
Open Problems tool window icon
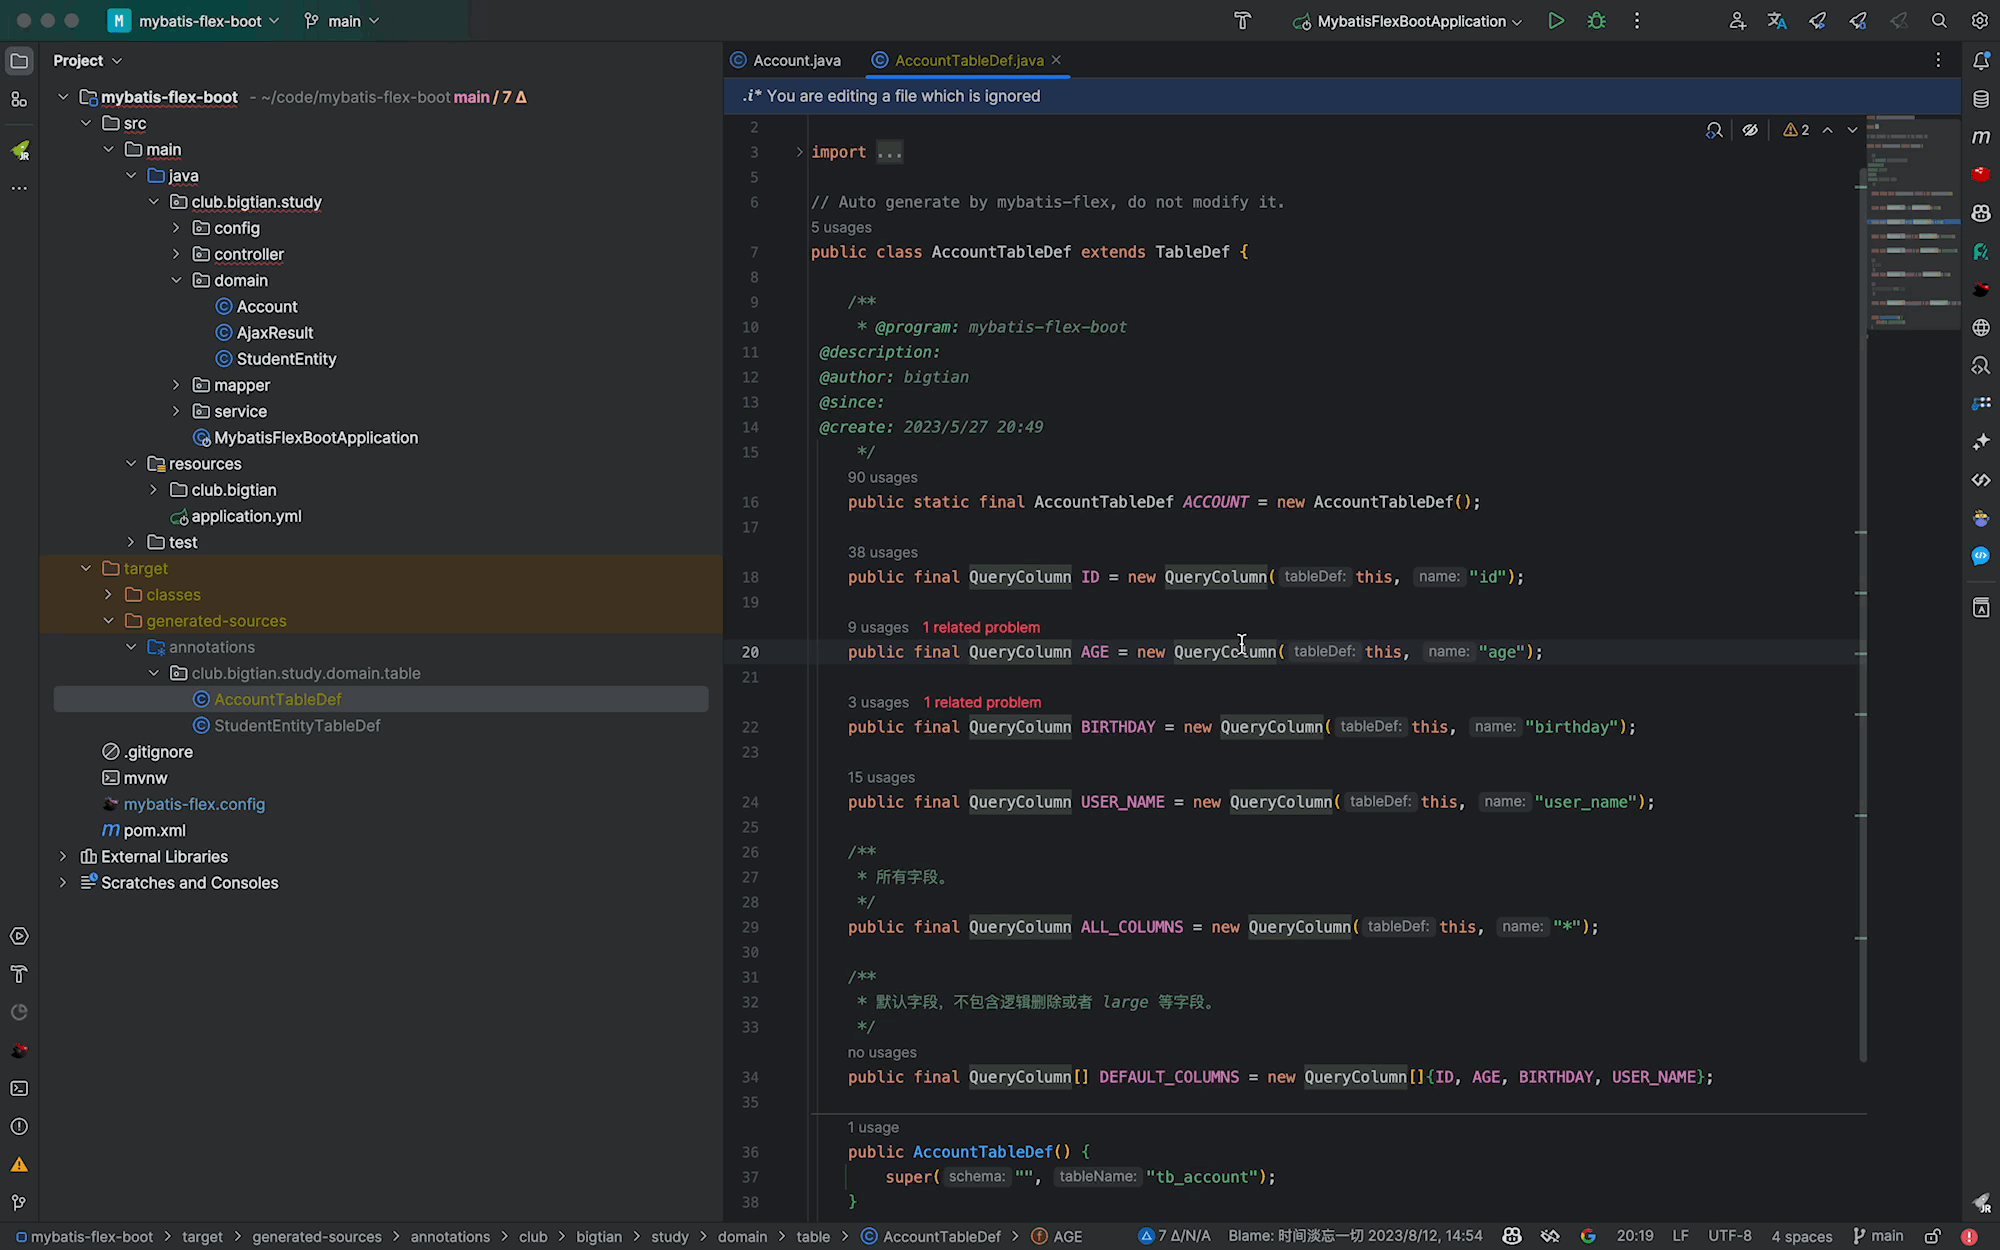(19, 1126)
